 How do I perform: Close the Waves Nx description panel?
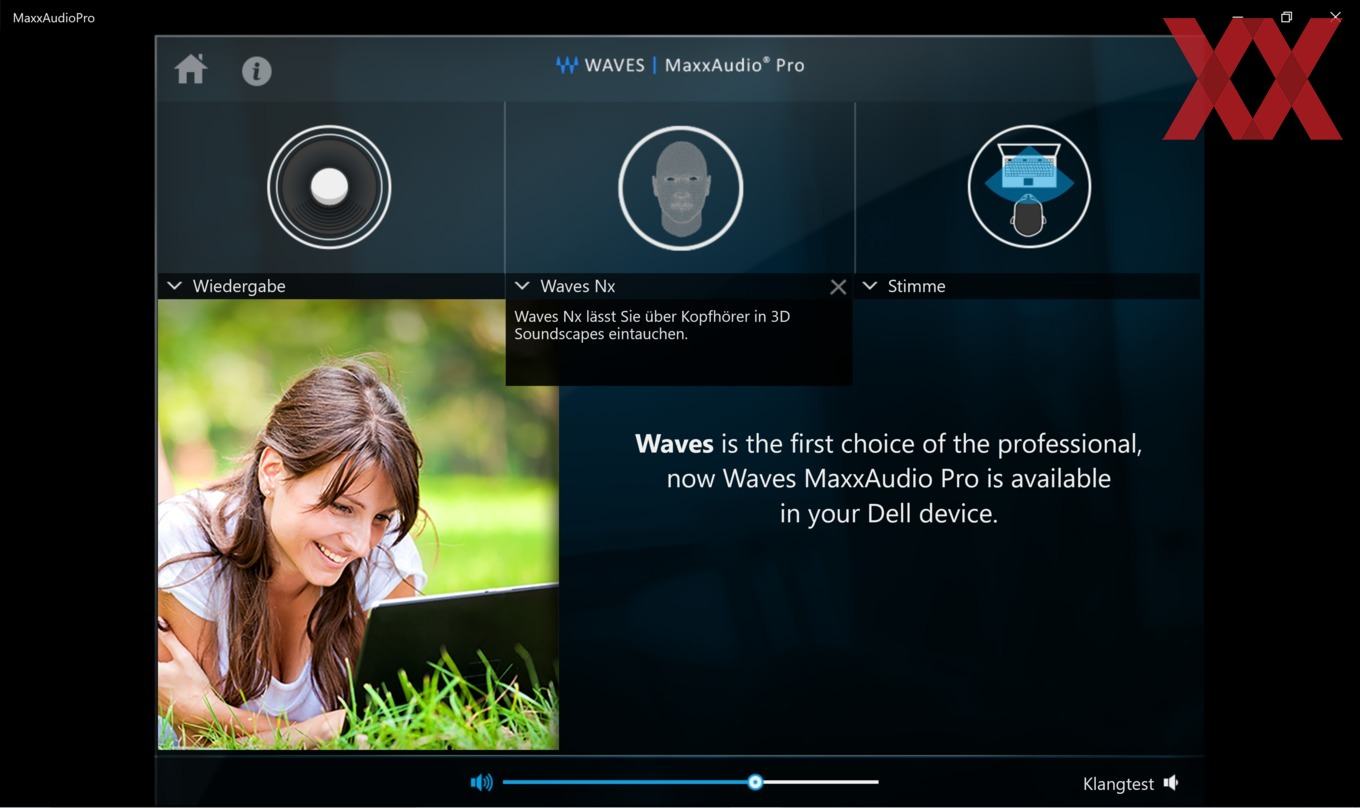[838, 287]
